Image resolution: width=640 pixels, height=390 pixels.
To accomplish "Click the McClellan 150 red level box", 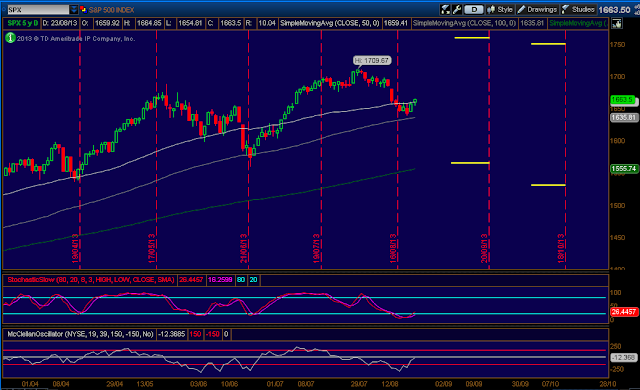I will [x=196, y=334].
